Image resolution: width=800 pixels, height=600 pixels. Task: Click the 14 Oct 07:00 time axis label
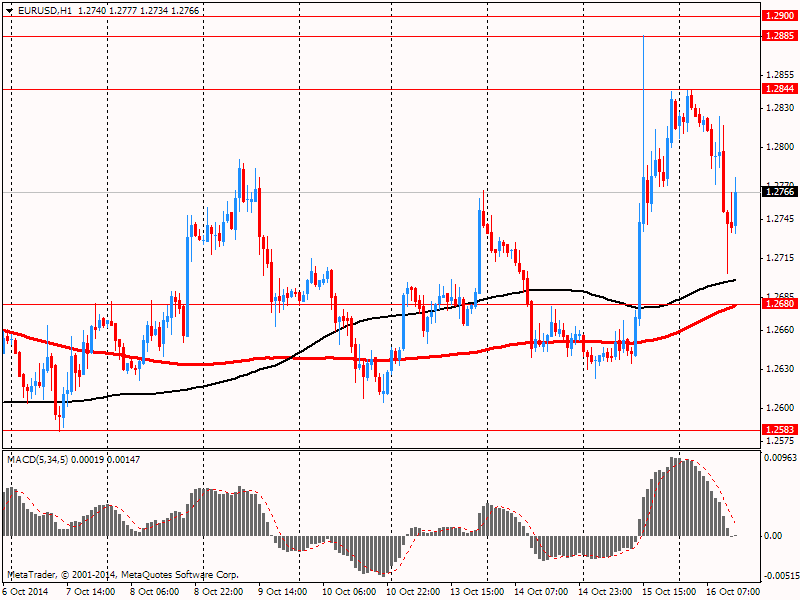coord(541,591)
